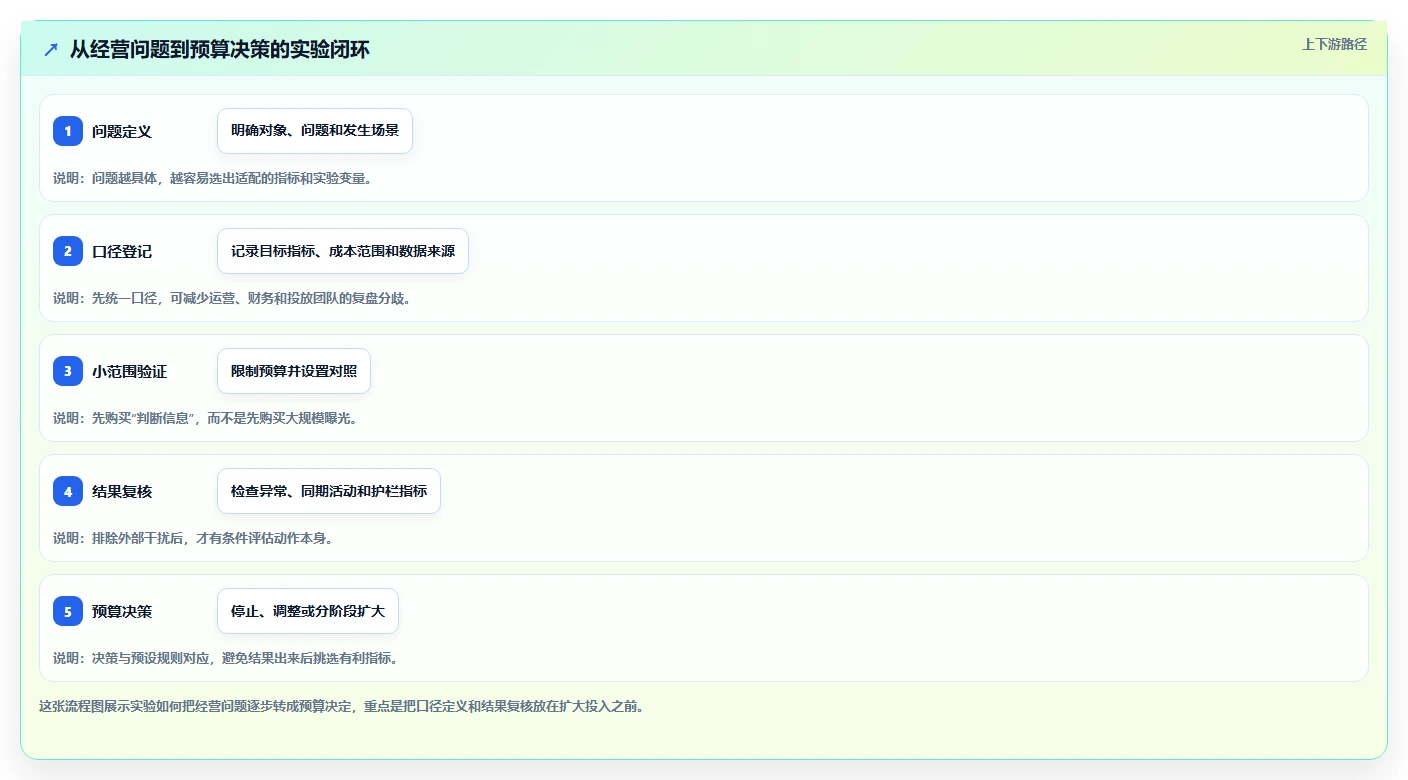Screen dimensions: 1408x780
Task: Click the 预算决策 step label
Action: click(122, 612)
